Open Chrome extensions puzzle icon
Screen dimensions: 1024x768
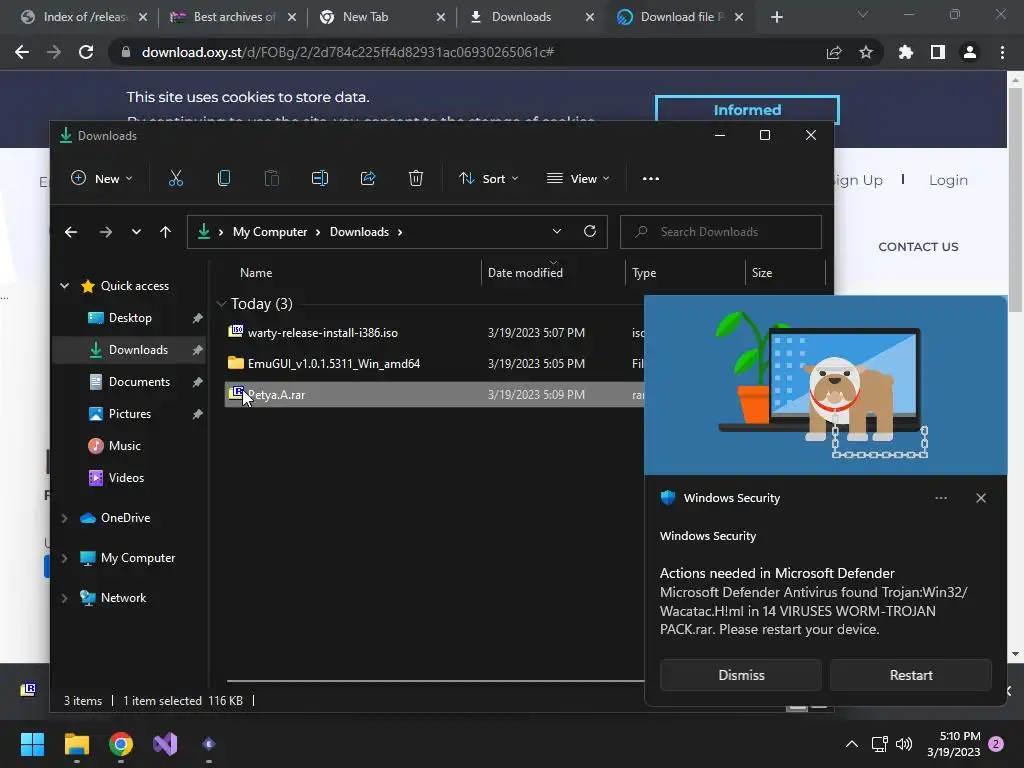[906, 52]
